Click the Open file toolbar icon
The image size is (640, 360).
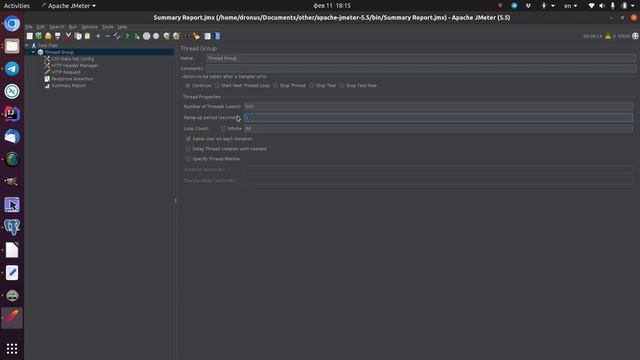coord(48,36)
